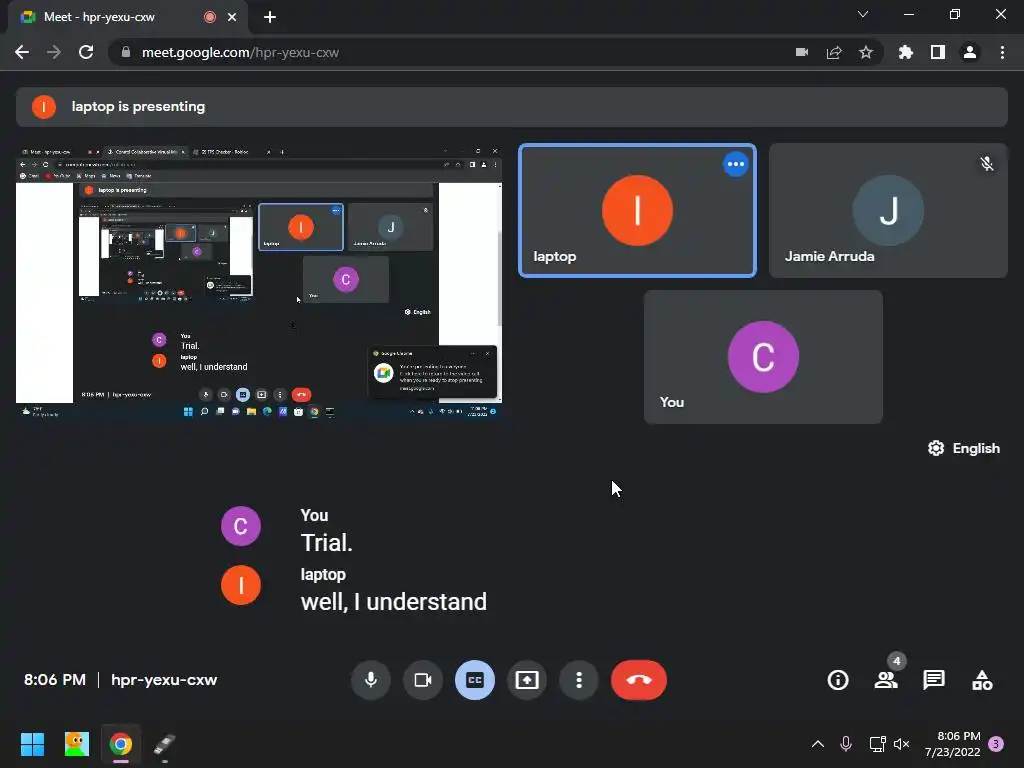Click the muted volume tray icon

tap(902, 744)
